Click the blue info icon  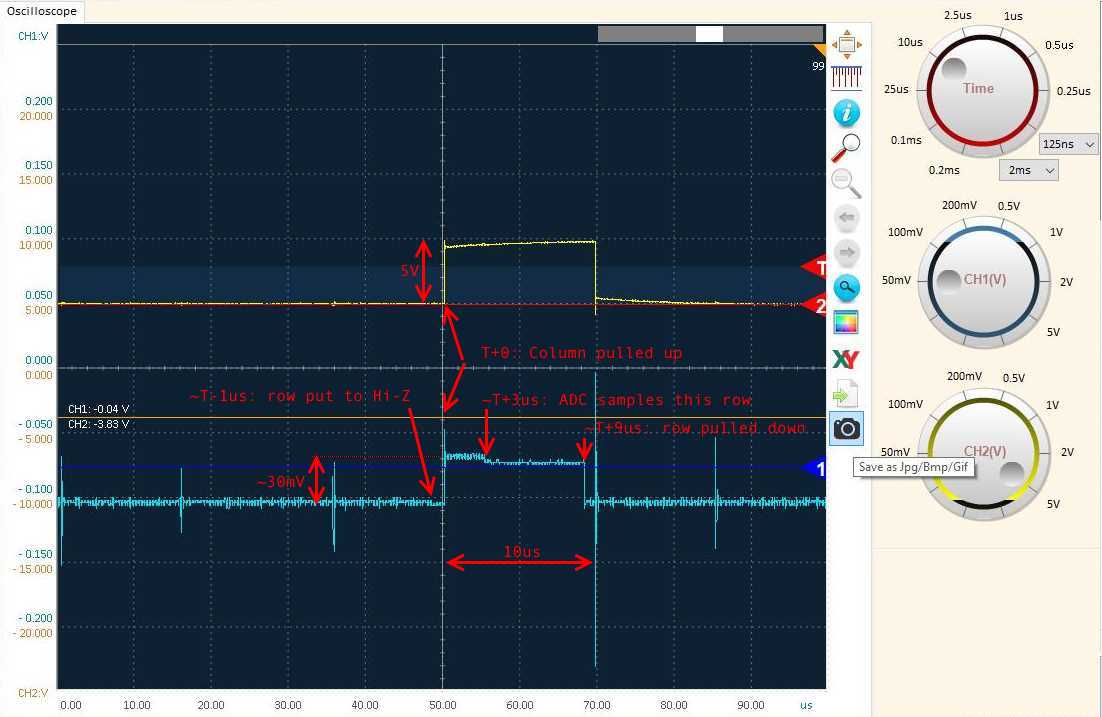pos(846,112)
